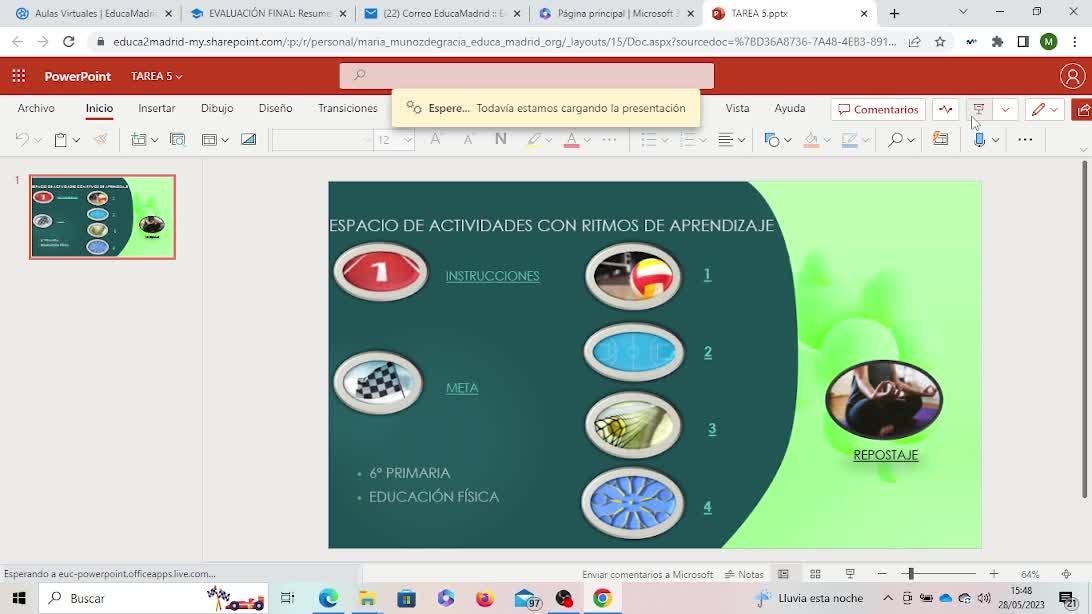Select the Format Painter brush
This screenshot has width=1092, height=614.
(x=101, y=140)
